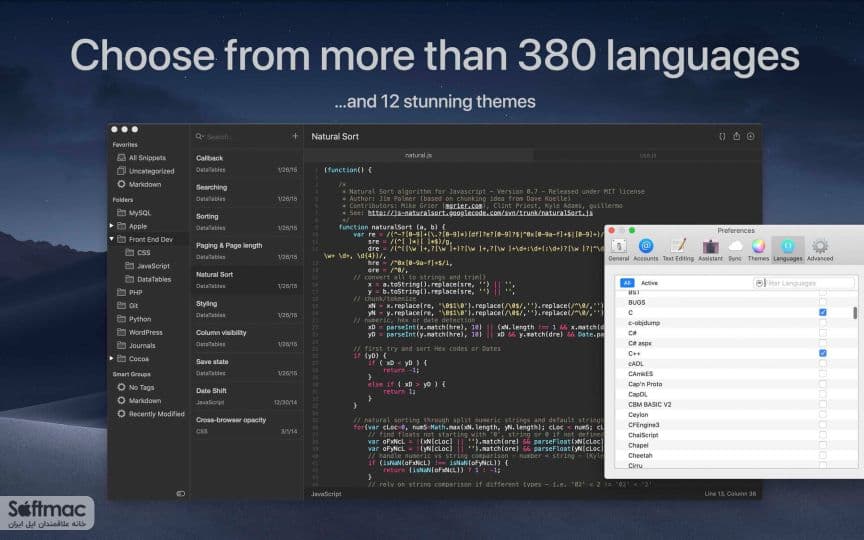Open JavaScript language selector in status bar
Screen dimensions: 864x540
326,494
